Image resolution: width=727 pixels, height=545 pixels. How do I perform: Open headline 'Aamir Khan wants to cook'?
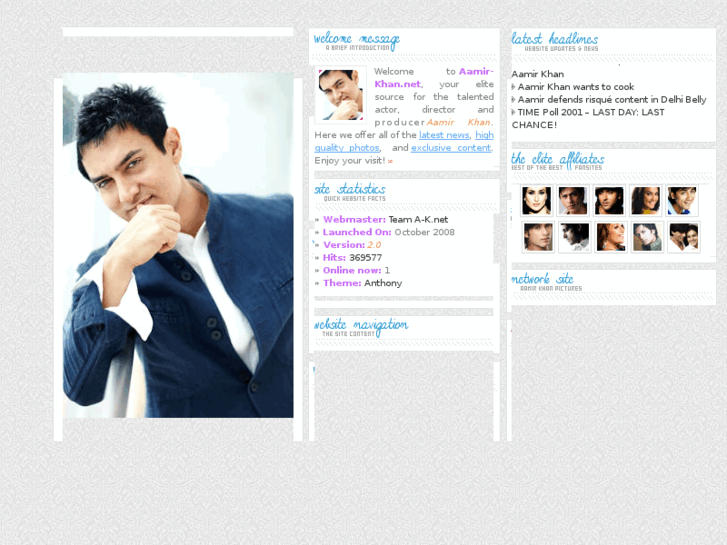575,87
